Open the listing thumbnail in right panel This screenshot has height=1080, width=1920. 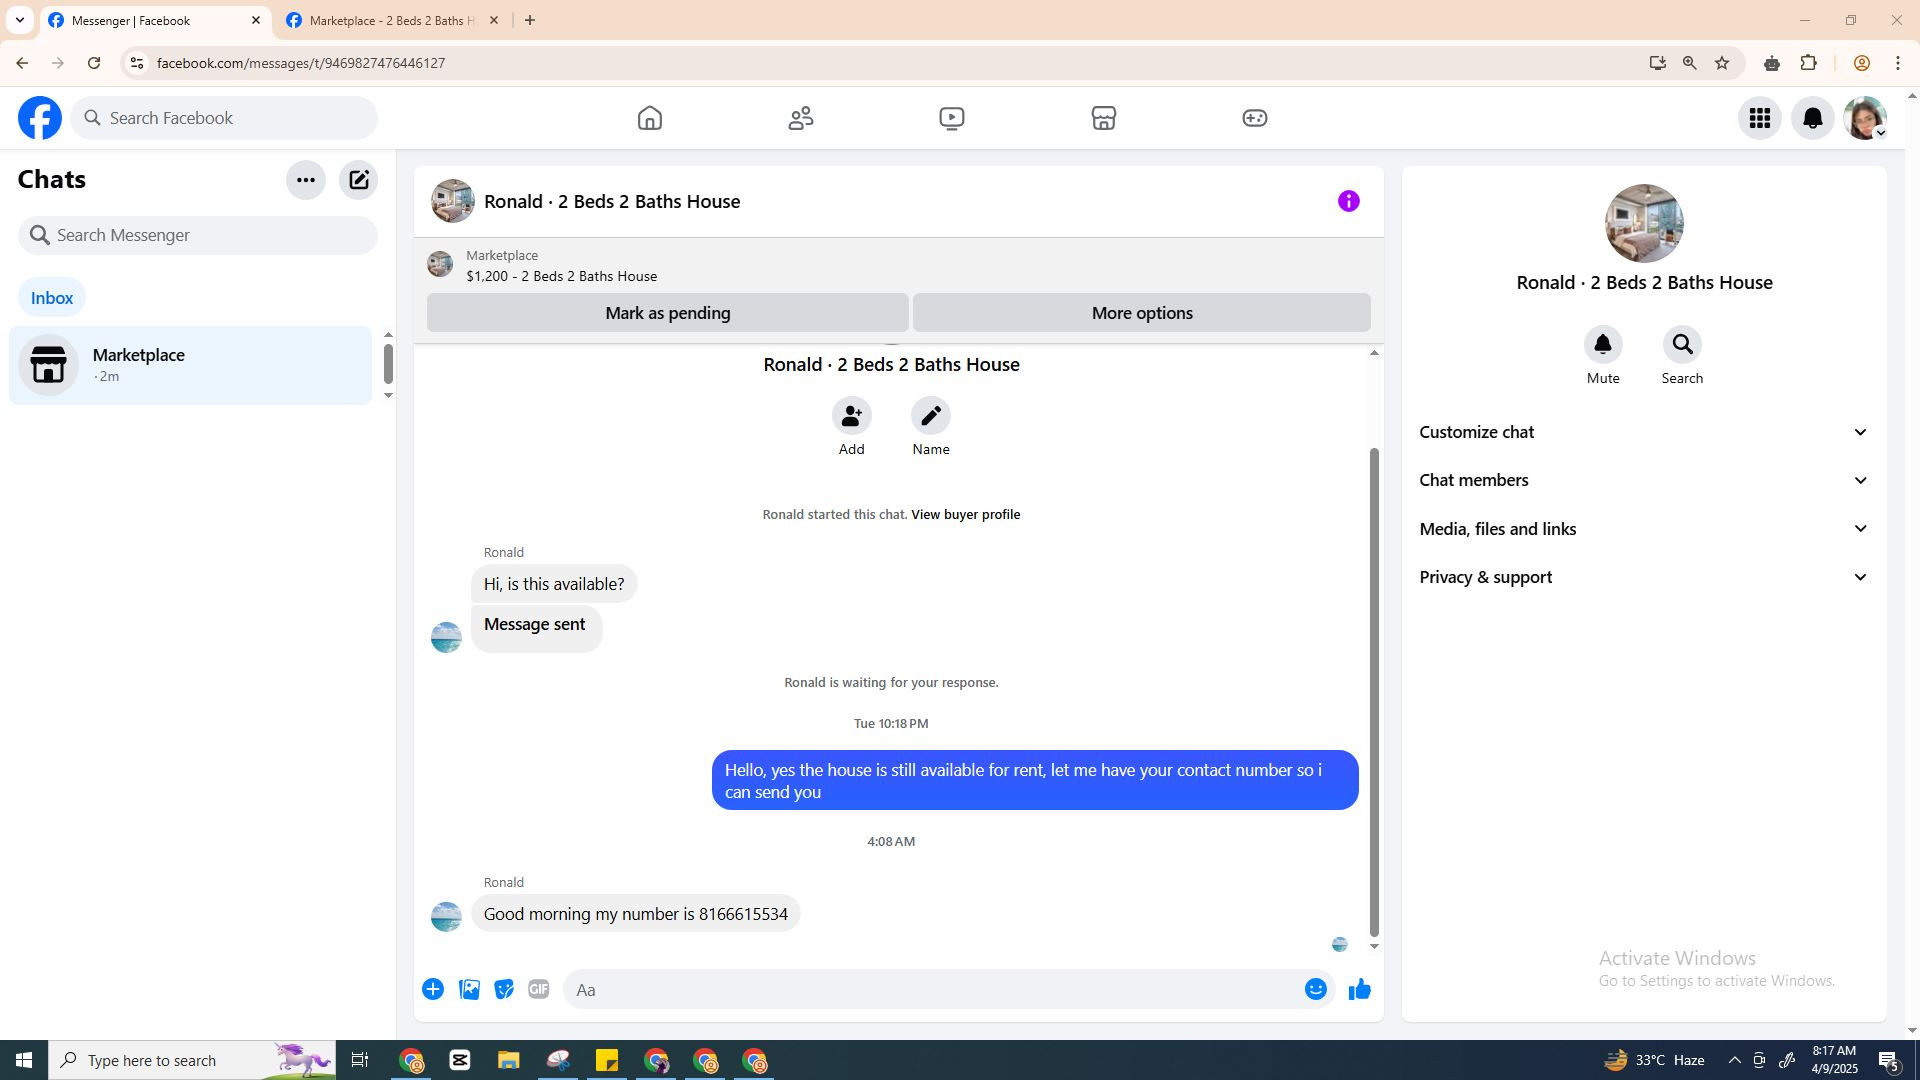coord(1644,223)
